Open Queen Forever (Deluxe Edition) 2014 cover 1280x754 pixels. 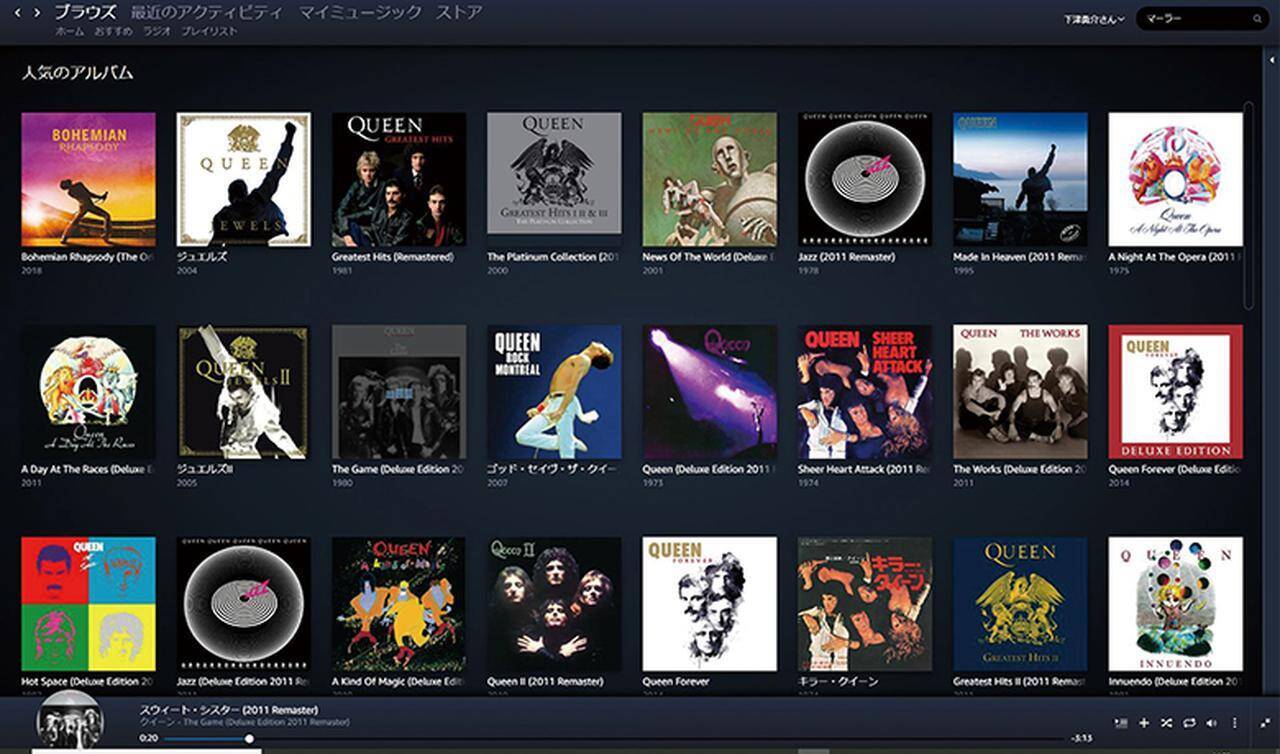tap(1176, 392)
